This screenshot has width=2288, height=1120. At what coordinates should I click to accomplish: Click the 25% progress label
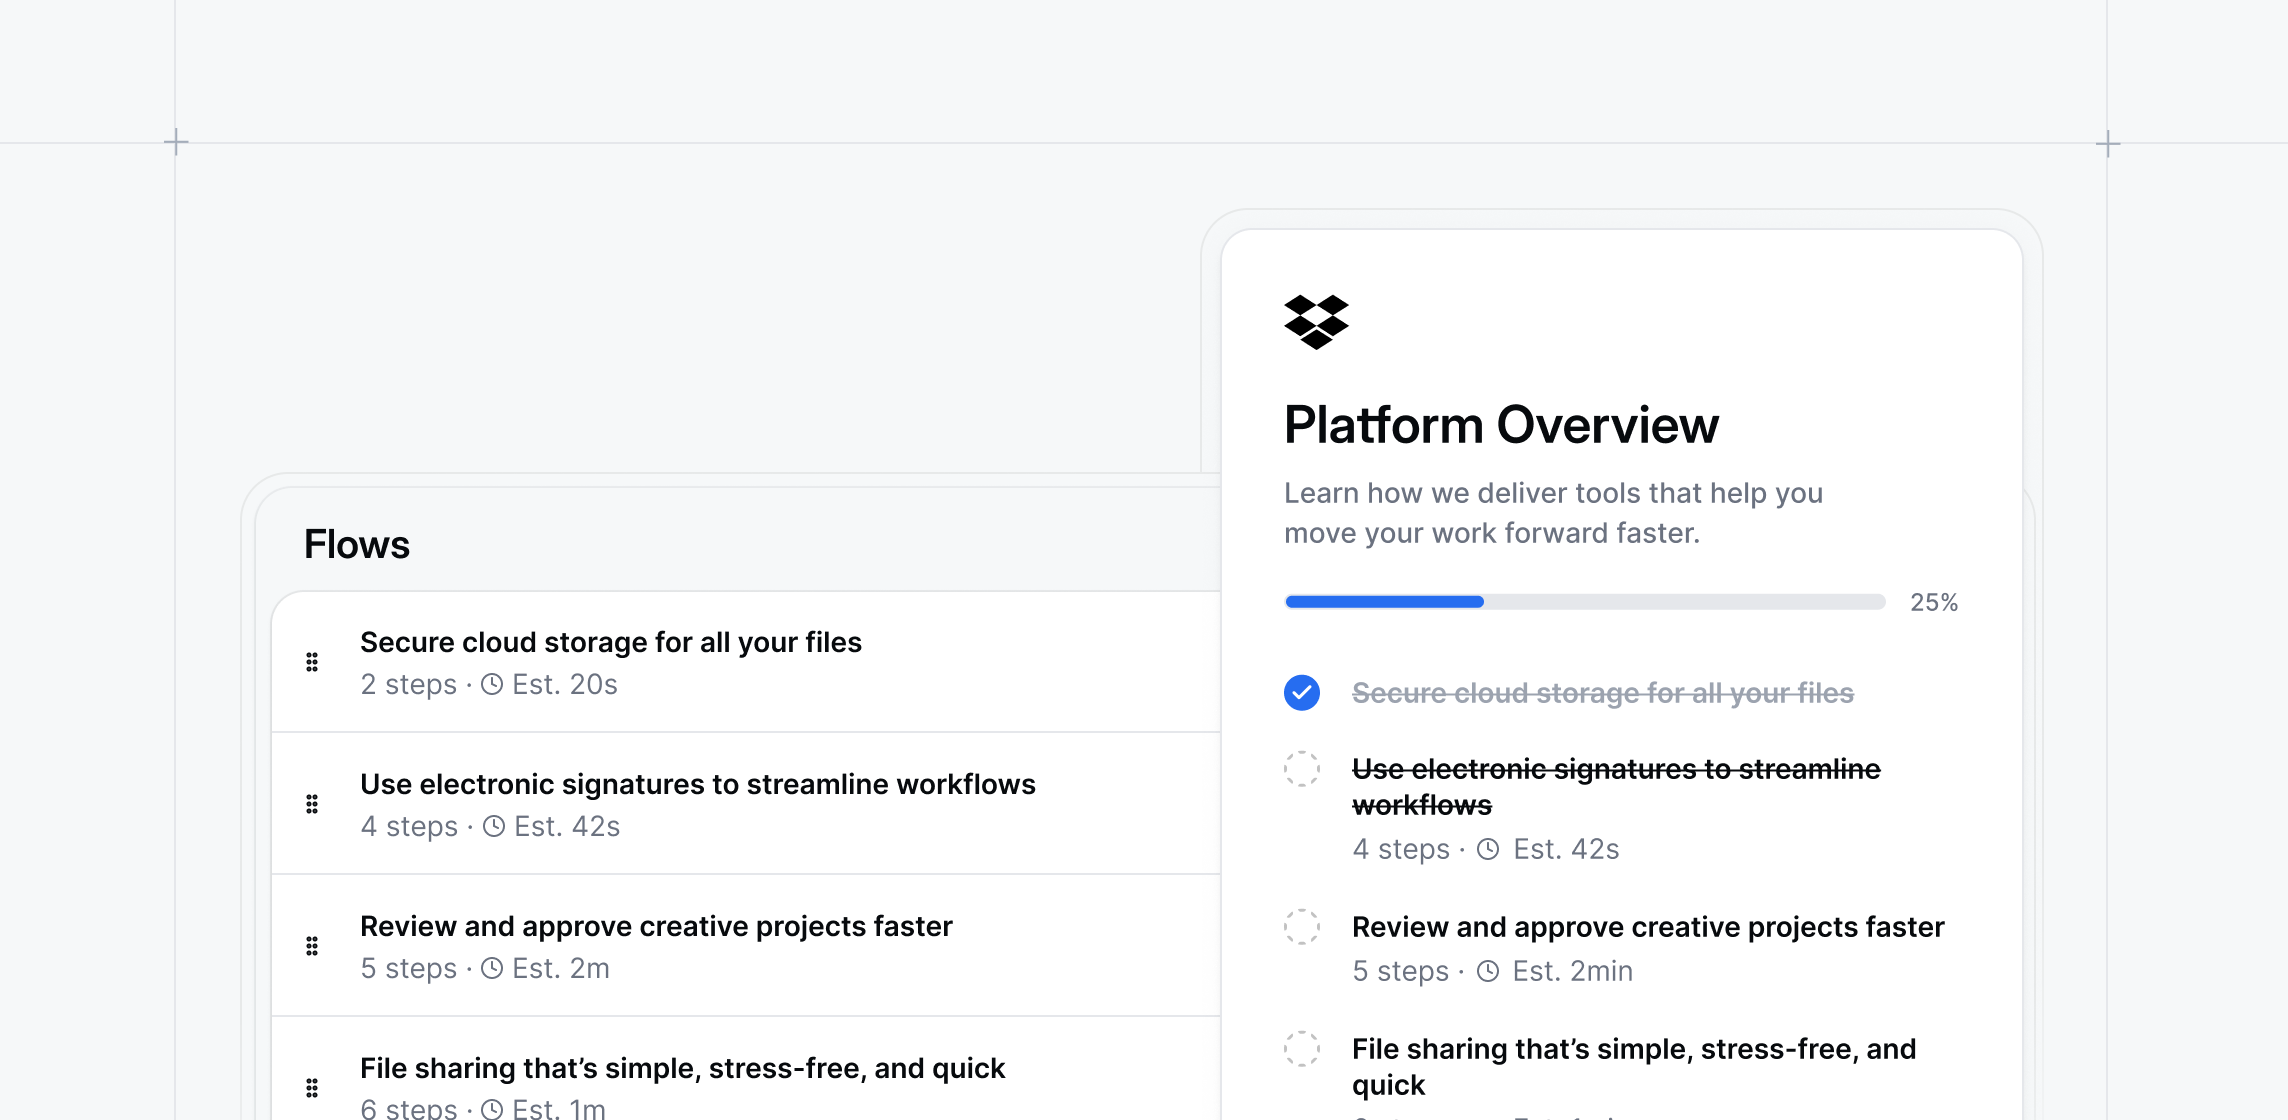[x=1934, y=602]
